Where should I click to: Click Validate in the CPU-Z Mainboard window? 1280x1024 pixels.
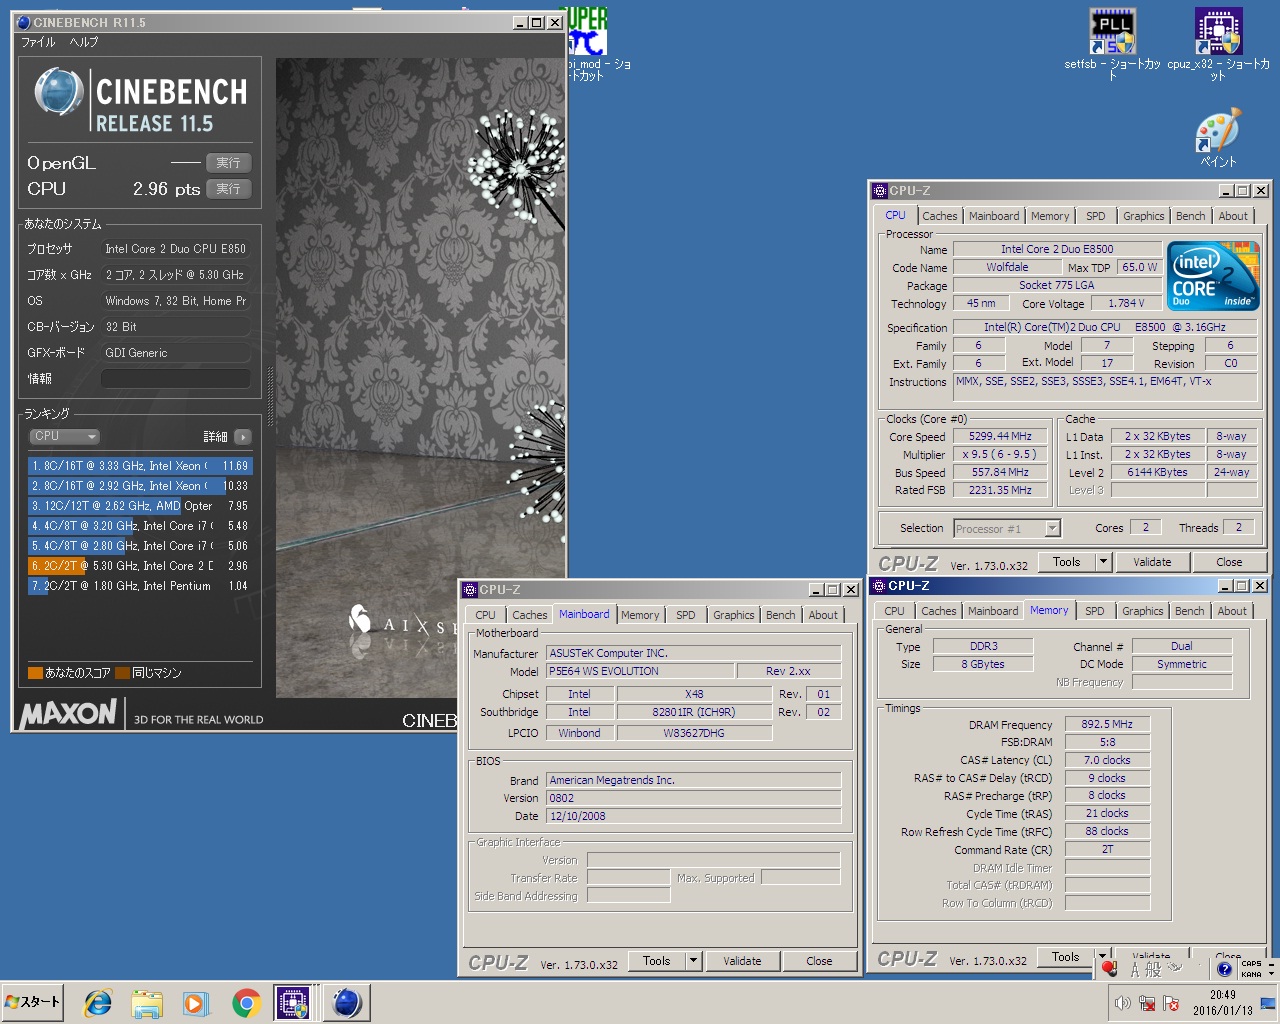[742, 961]
